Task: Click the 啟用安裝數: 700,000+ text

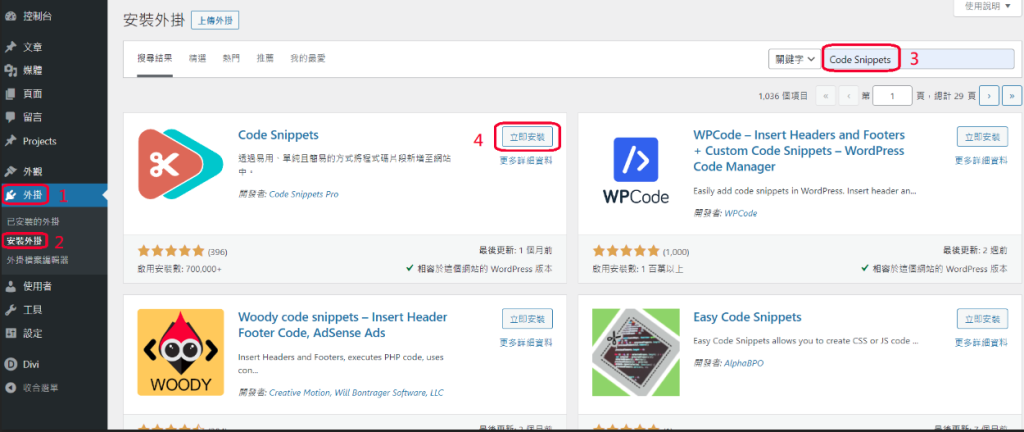Action: pyautogui.click(x=178, y=268)
